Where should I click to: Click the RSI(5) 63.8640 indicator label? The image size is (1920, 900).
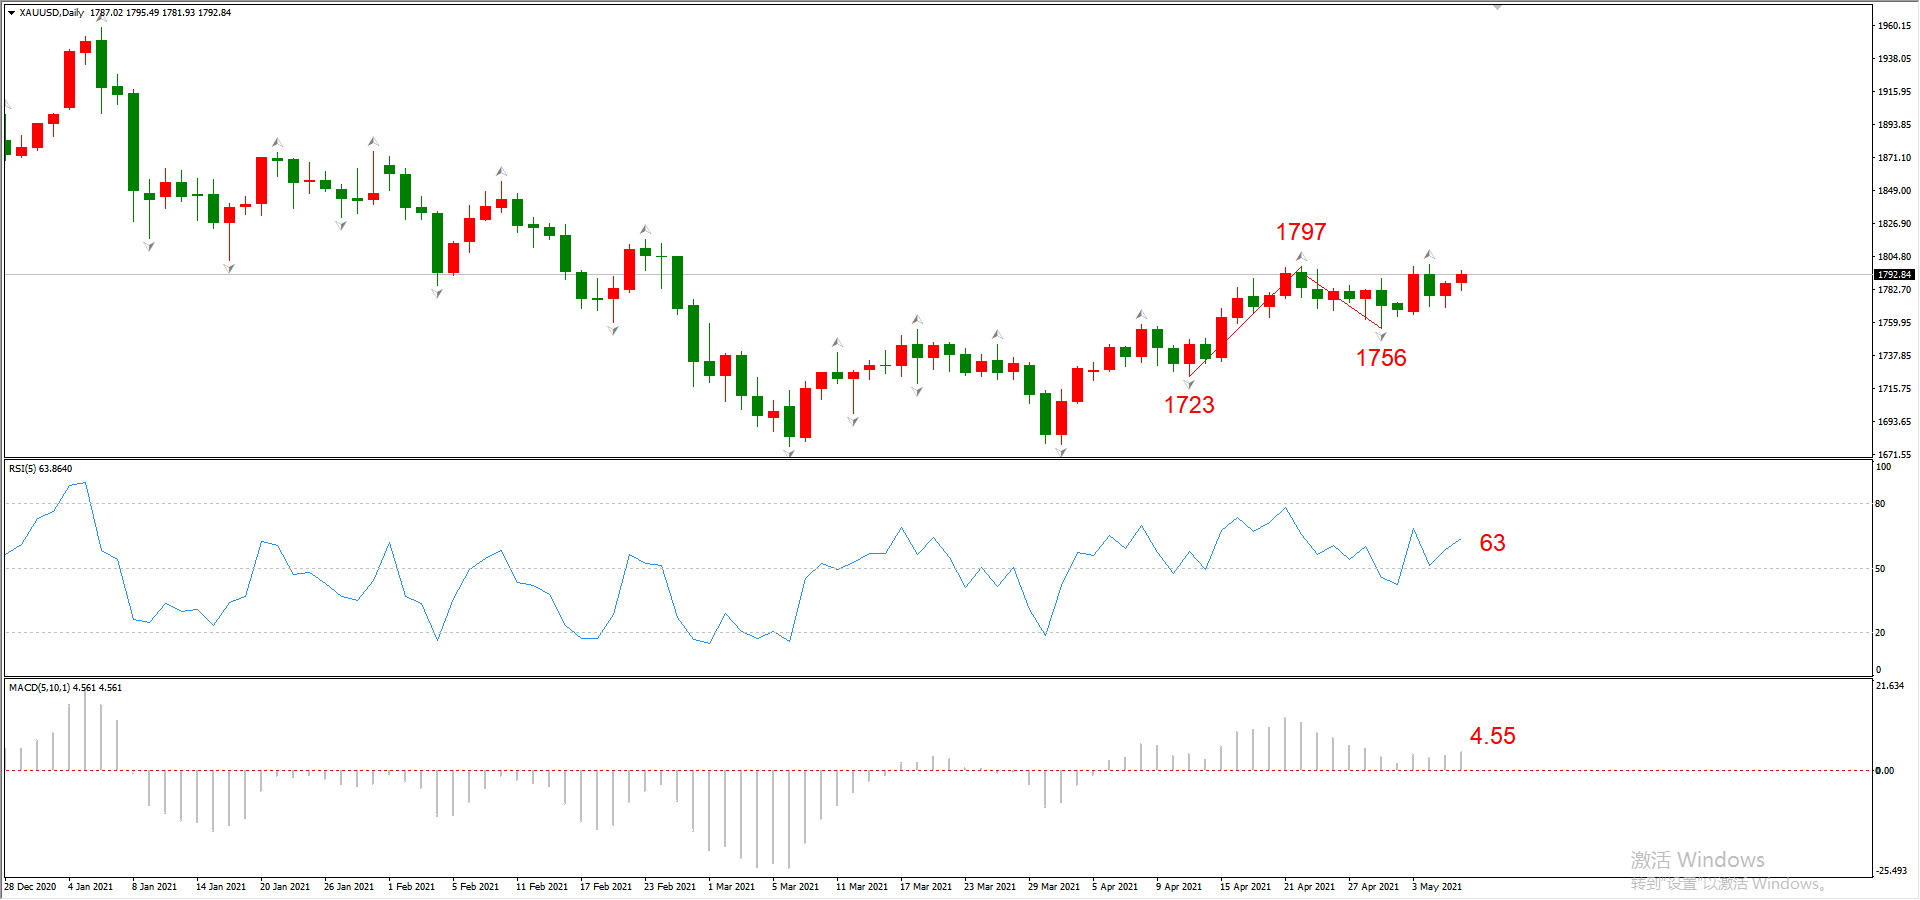[40, 469]
